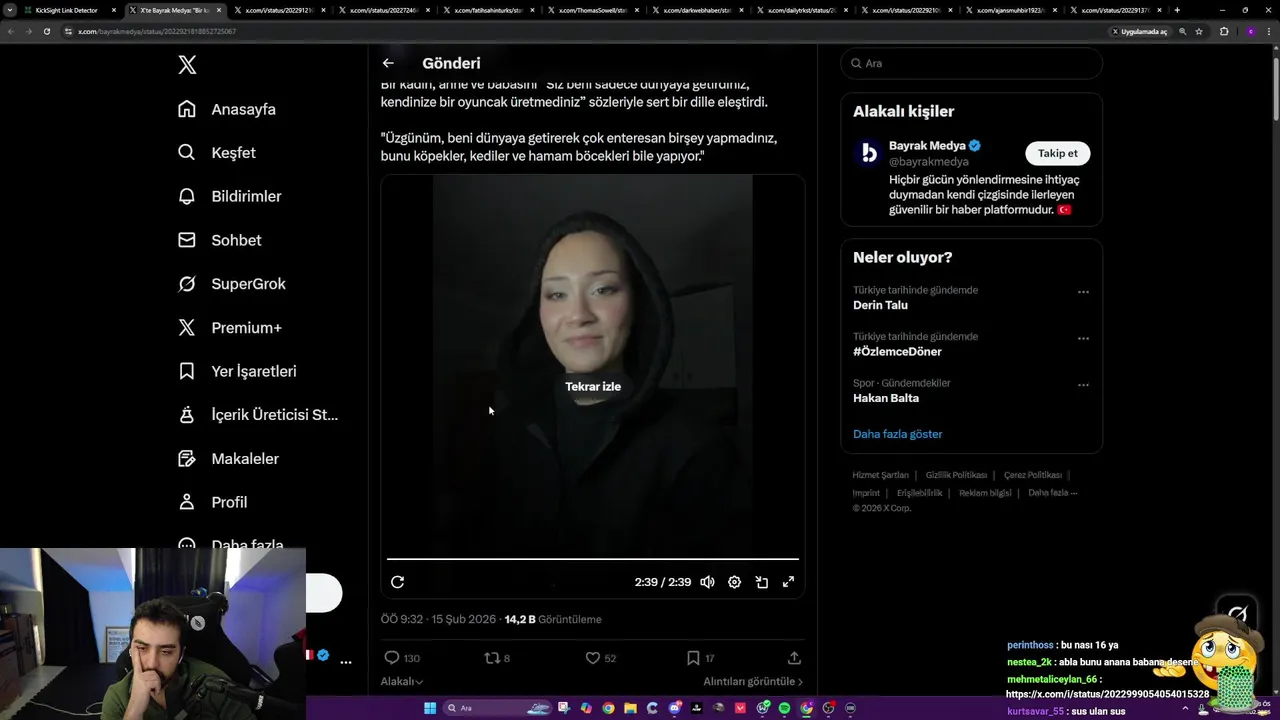Click Daha fazla göster

[897, 434]
